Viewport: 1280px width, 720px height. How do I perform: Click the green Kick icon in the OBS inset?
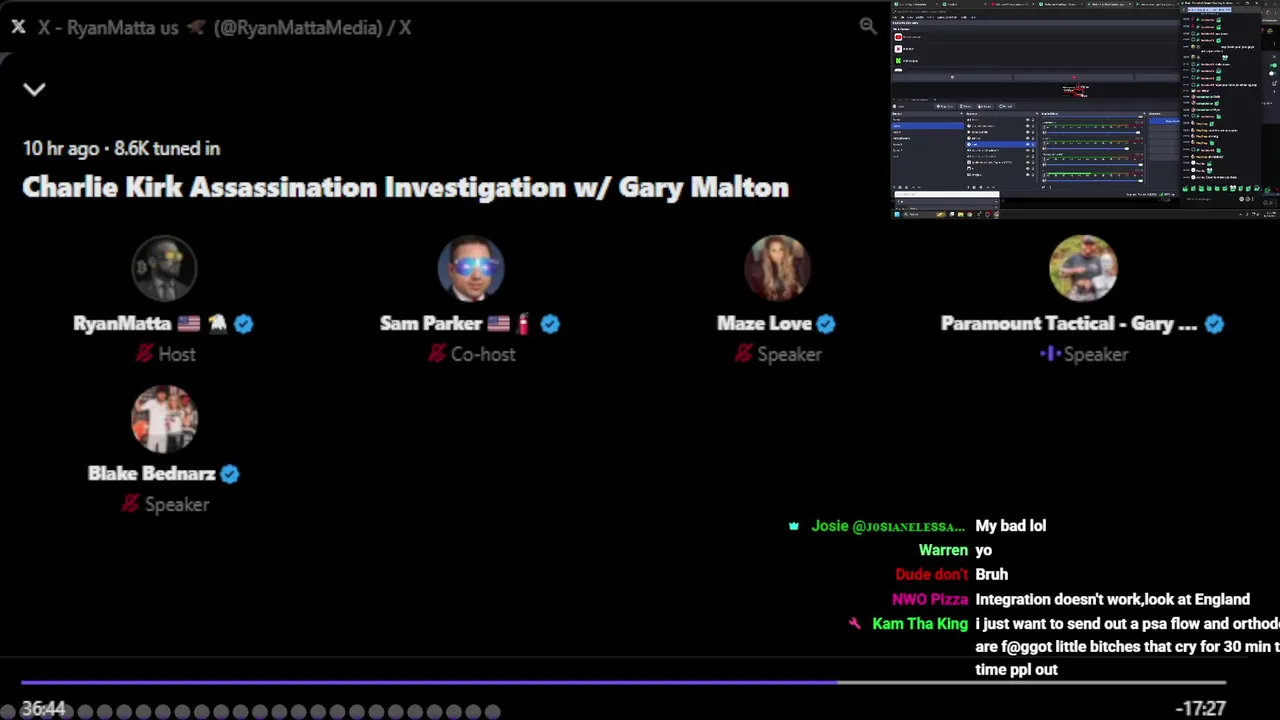898,60
